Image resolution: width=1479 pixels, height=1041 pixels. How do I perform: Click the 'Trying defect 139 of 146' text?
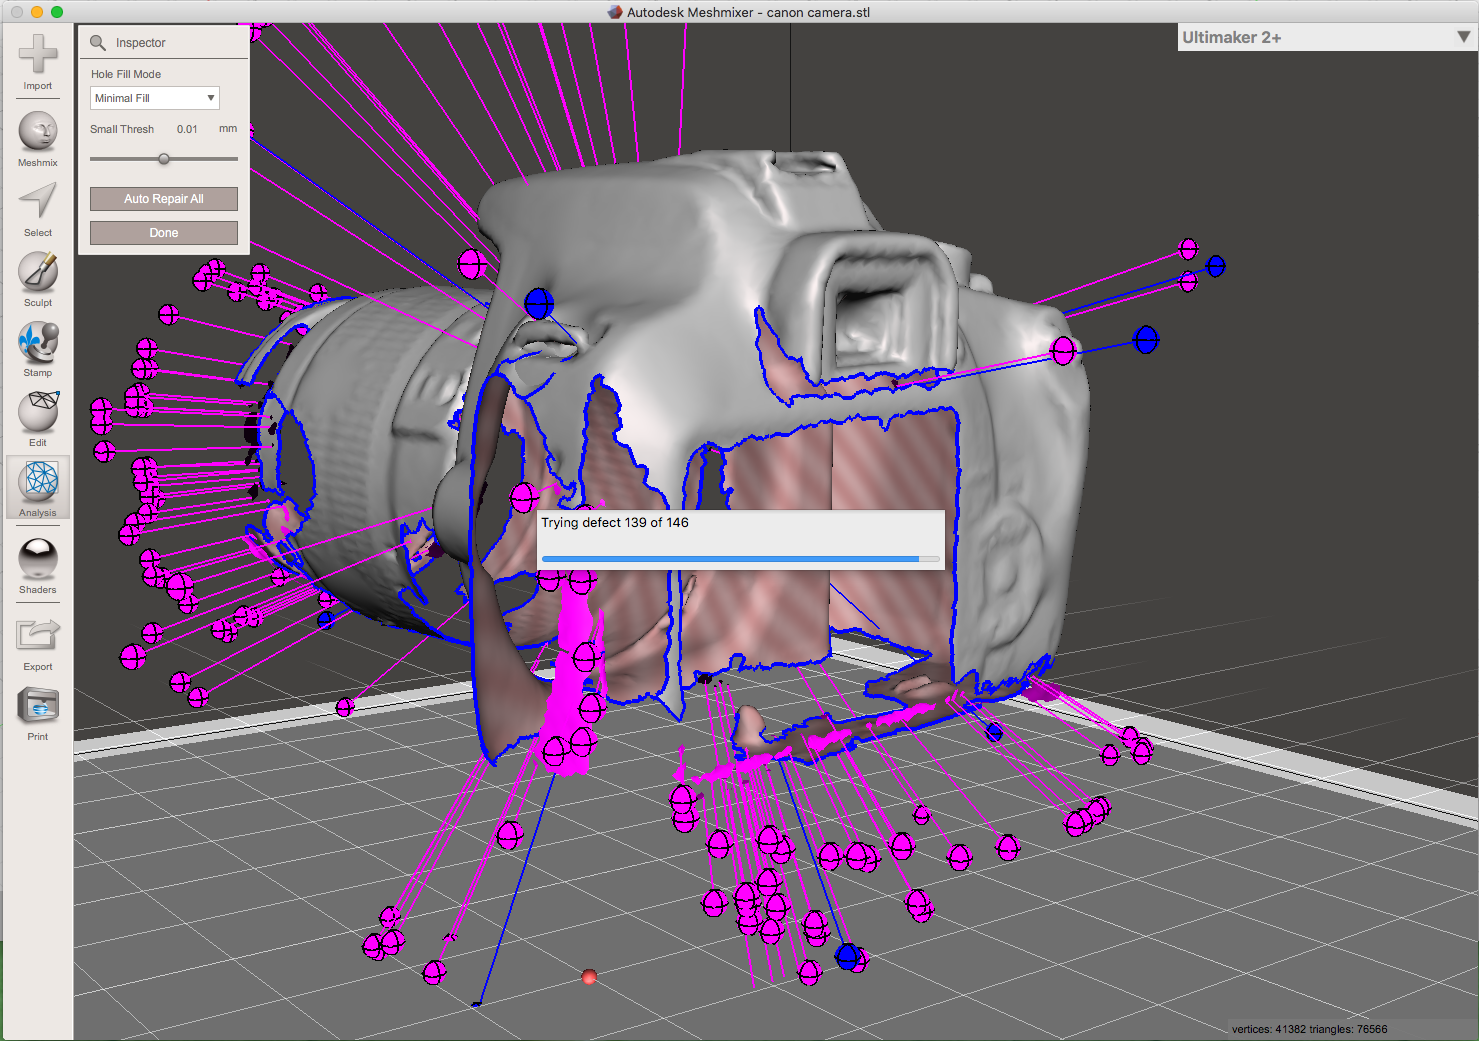coord(615,522)
